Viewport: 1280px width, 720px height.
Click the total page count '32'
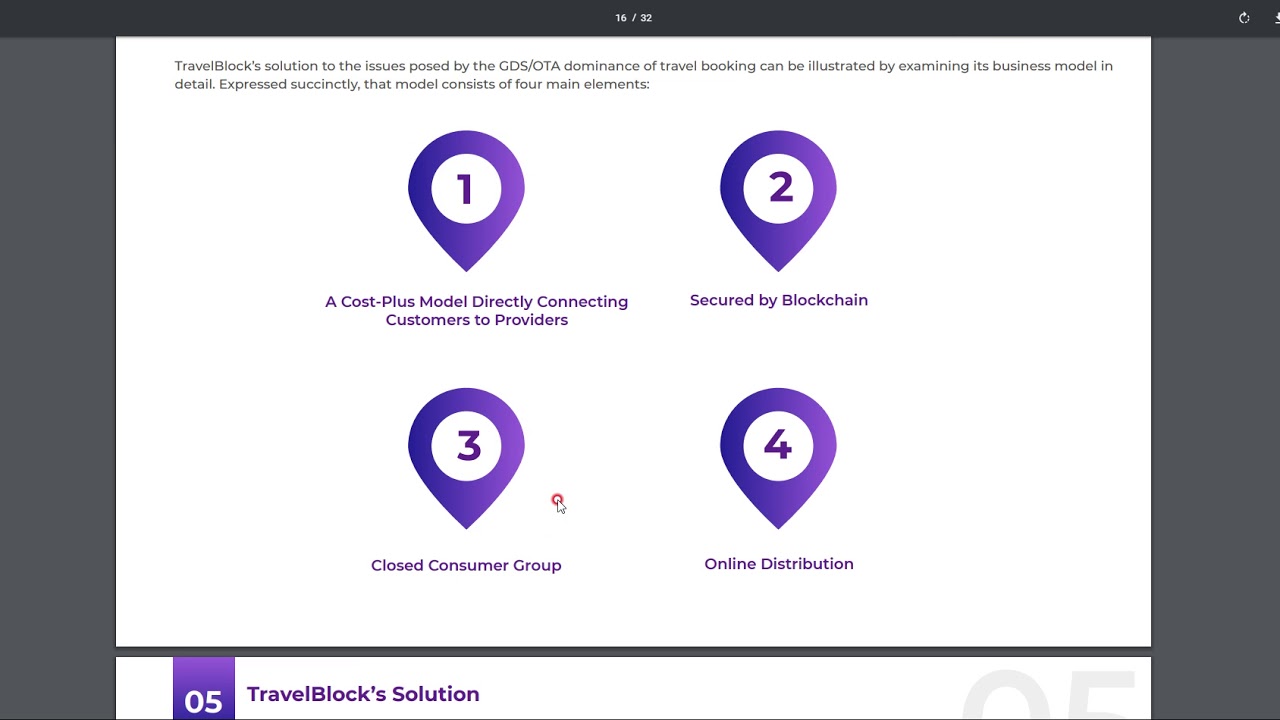646,18
